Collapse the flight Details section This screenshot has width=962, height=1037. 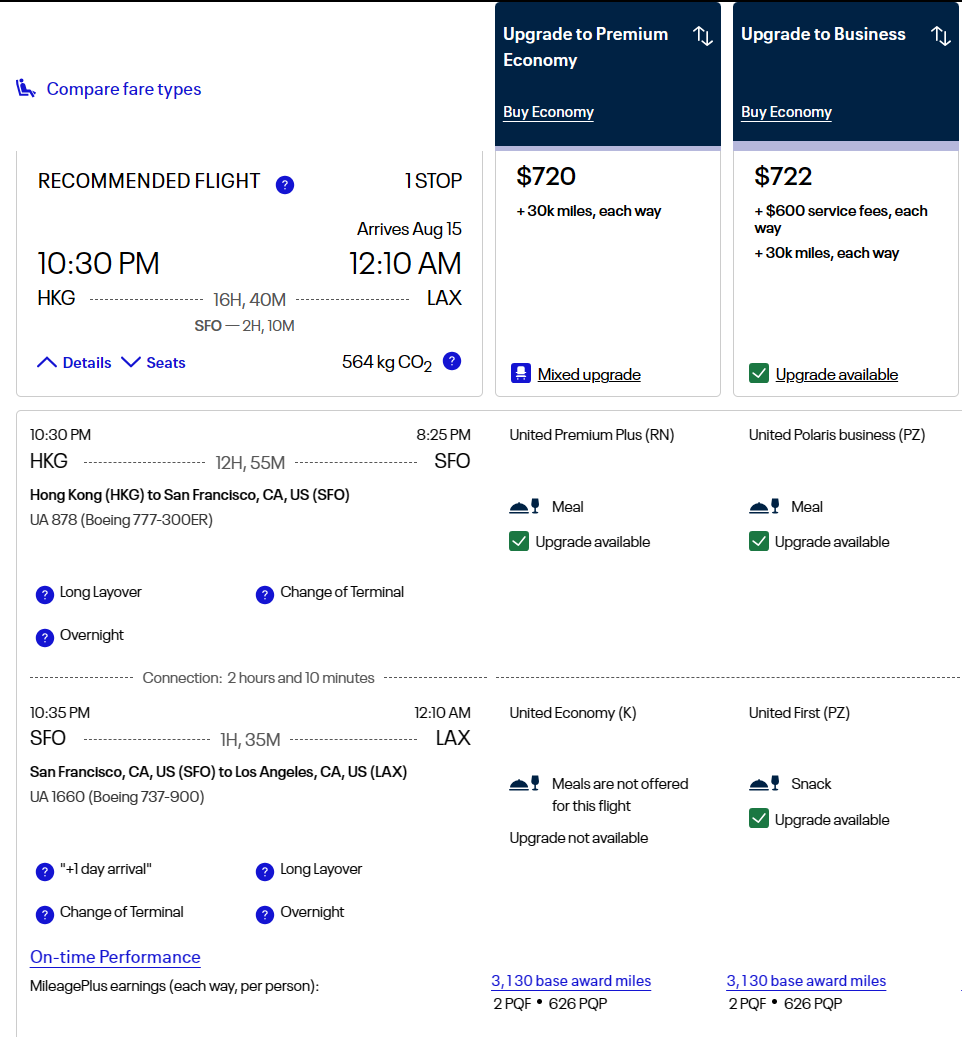(x=74, y=363)
